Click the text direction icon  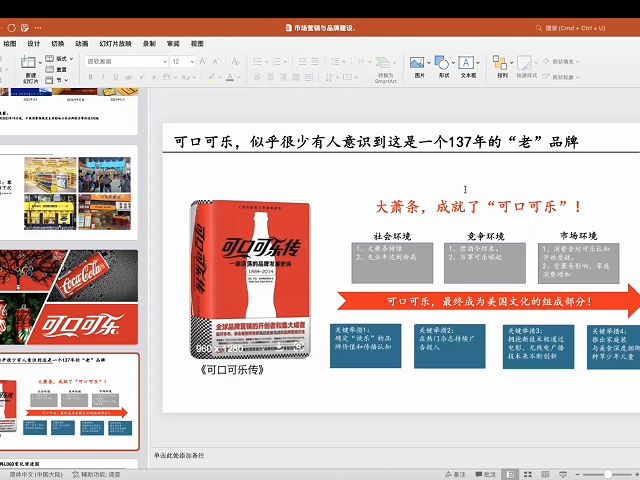click(329, 77)
